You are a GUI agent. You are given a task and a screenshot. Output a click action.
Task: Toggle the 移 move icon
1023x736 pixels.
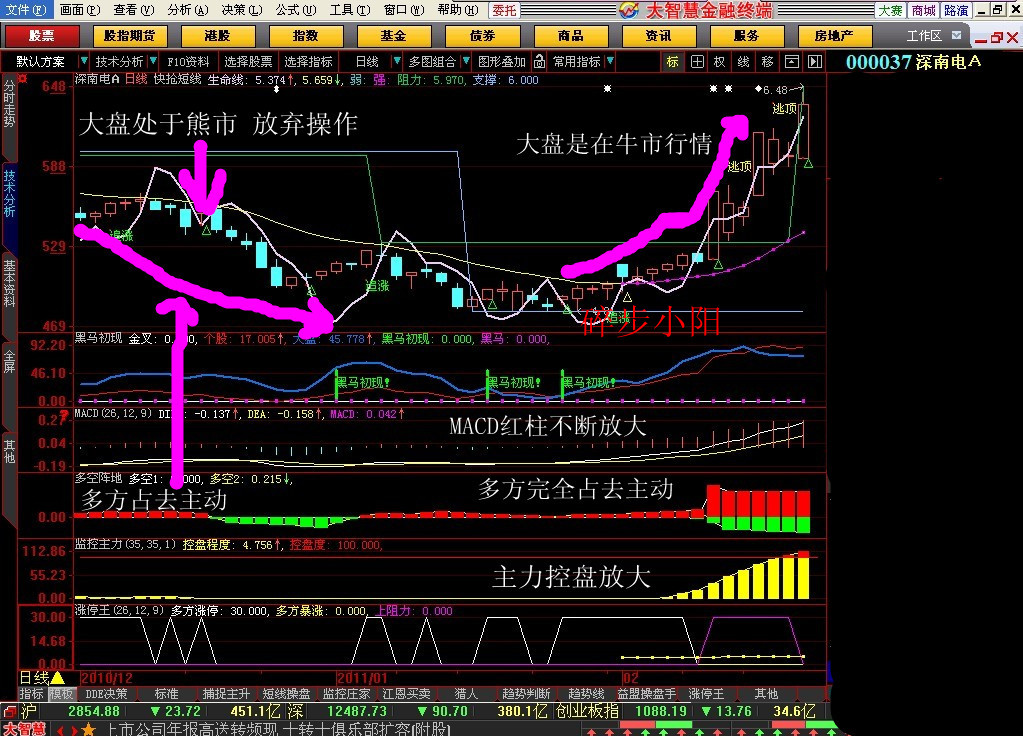point(767,61)
